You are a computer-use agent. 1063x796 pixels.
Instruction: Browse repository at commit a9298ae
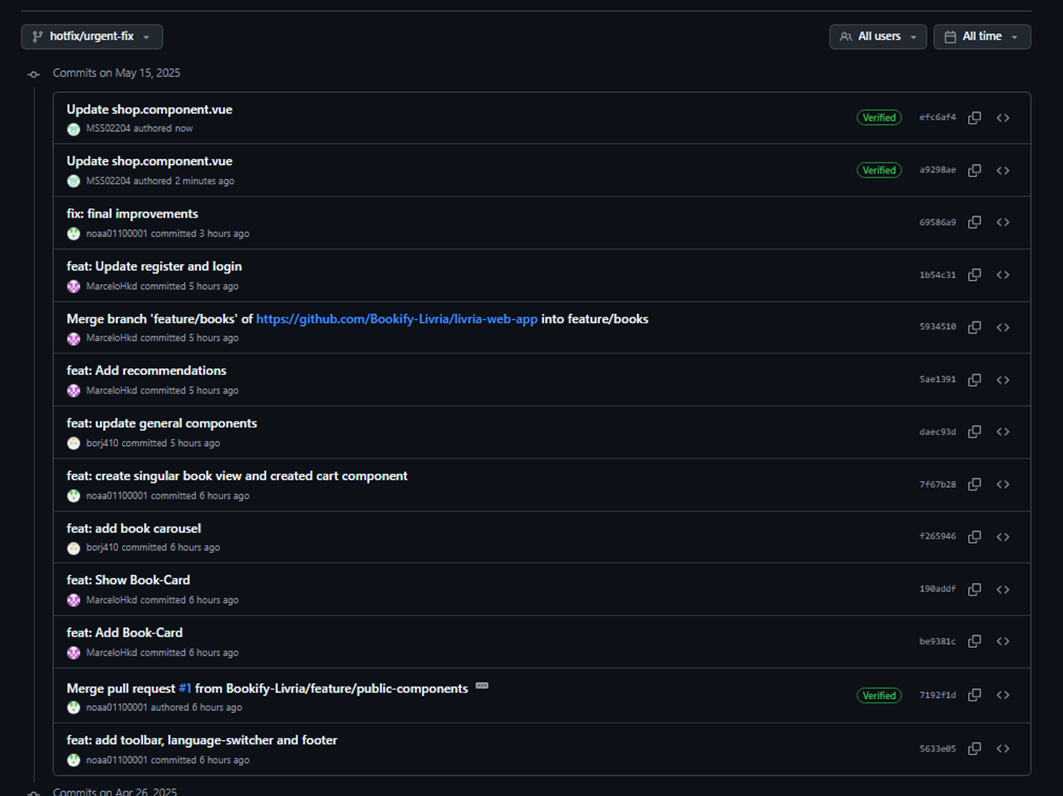(x=1003, y=170)
